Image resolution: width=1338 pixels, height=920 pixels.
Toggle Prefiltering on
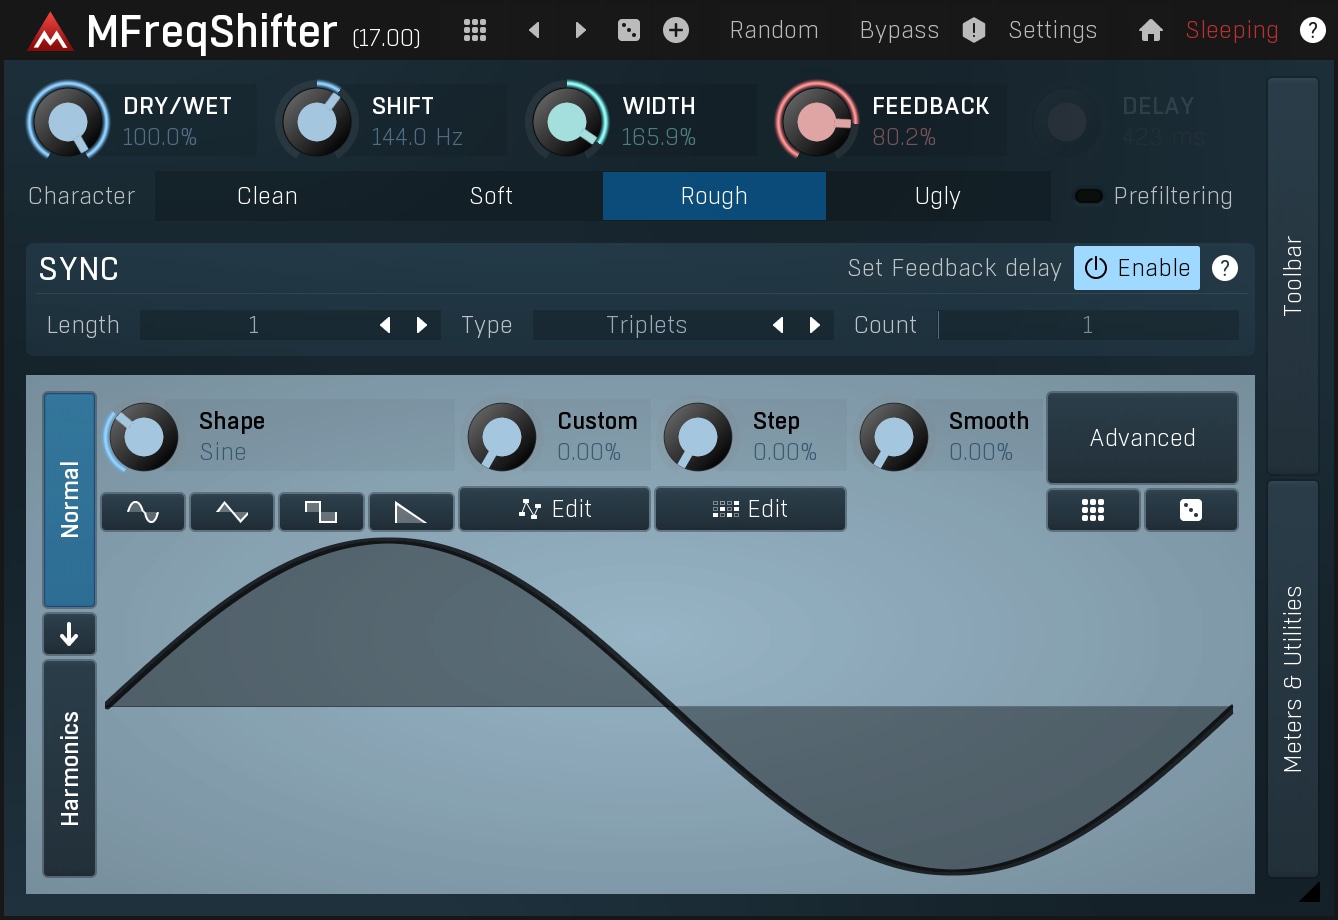[x=1088, y=196]
